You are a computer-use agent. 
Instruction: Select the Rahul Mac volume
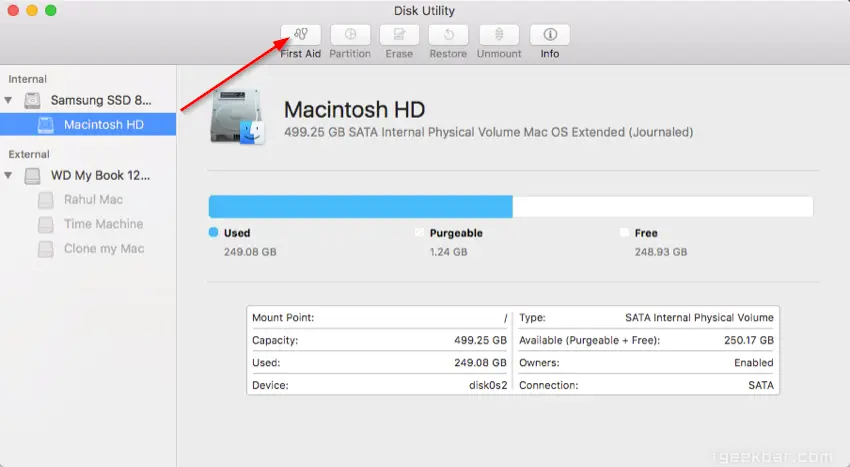coord(93,200)
